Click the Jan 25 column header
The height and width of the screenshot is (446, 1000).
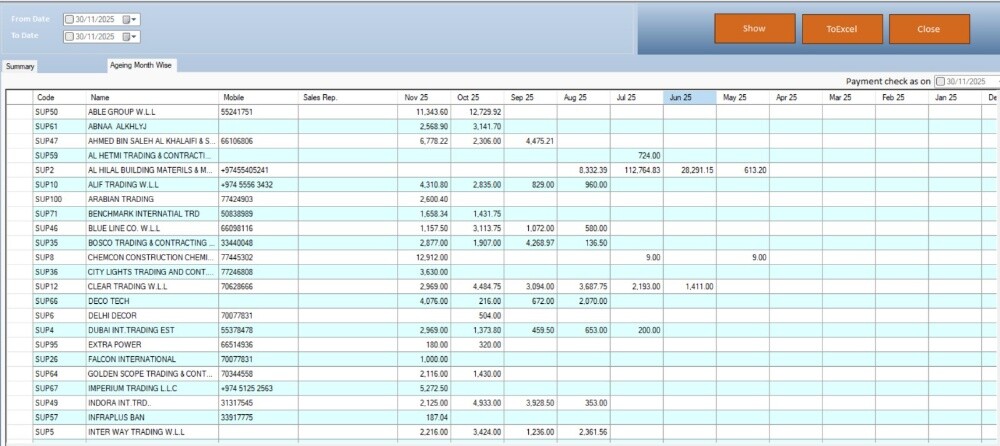click(954, 98)
